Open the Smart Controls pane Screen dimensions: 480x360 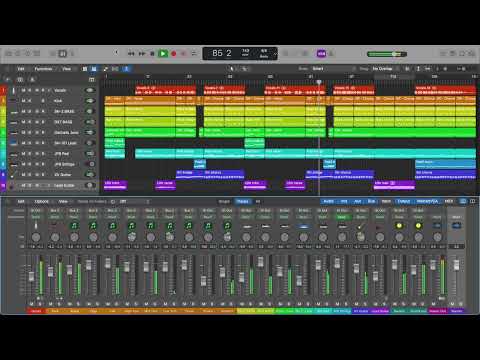pyautogui.click(x=53, y=53)
